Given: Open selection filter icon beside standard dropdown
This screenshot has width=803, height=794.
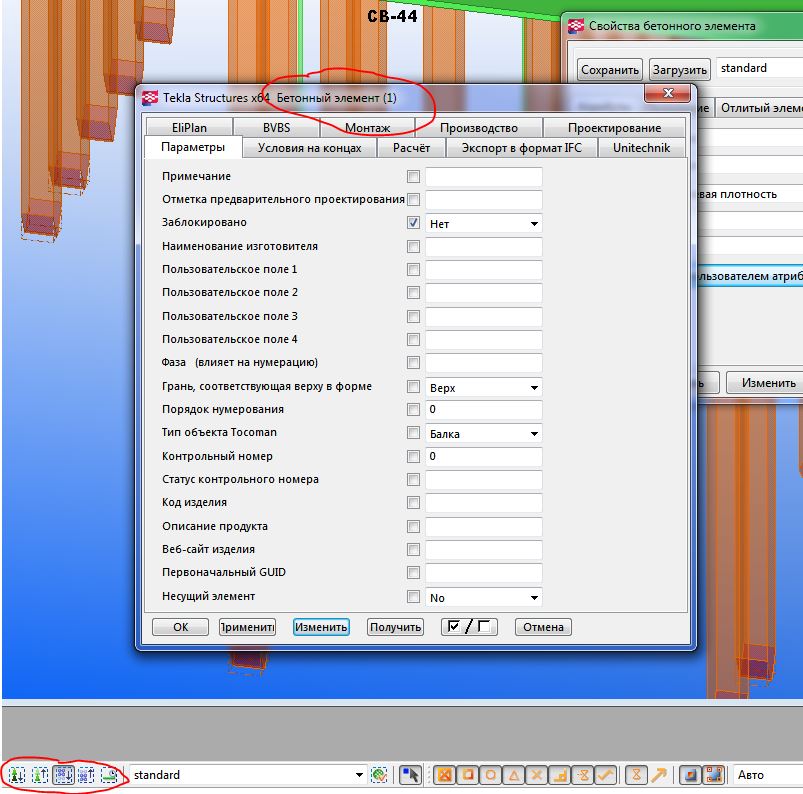Looking at the screenshot, I should (x=379, y=775).
